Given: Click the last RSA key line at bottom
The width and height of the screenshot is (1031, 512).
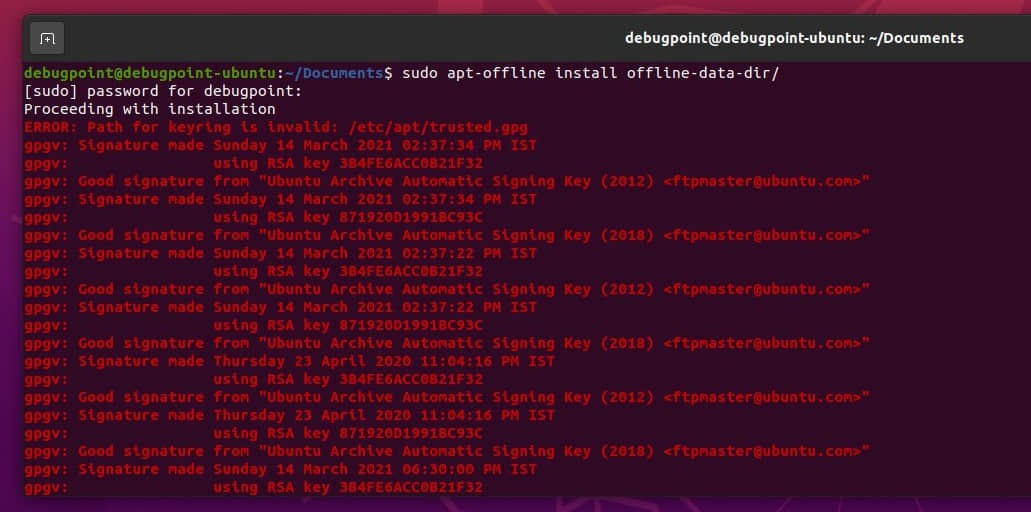Looking at the screenshot, I should 348,487.
